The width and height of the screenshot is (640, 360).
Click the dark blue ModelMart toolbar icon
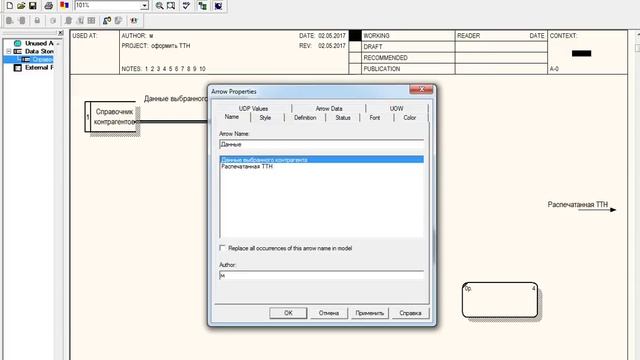tap(218, 6)
